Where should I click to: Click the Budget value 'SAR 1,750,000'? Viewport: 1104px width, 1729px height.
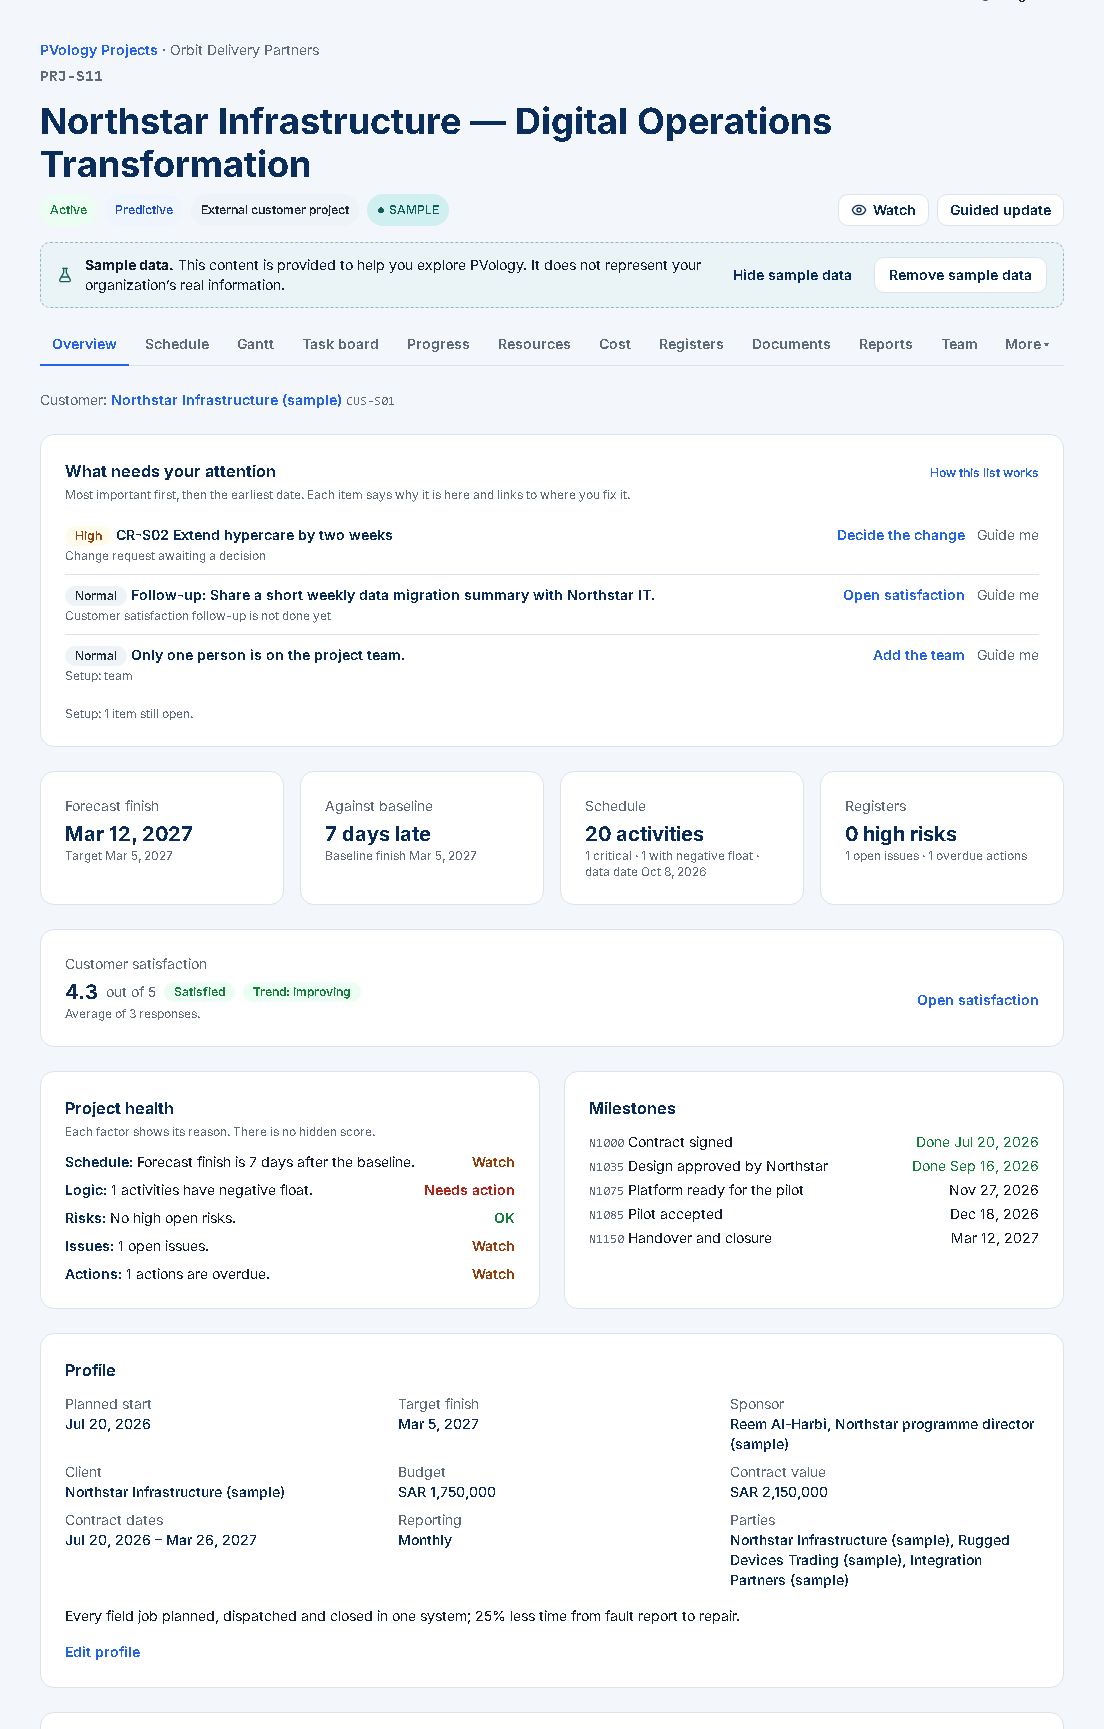coord(447,1492)
